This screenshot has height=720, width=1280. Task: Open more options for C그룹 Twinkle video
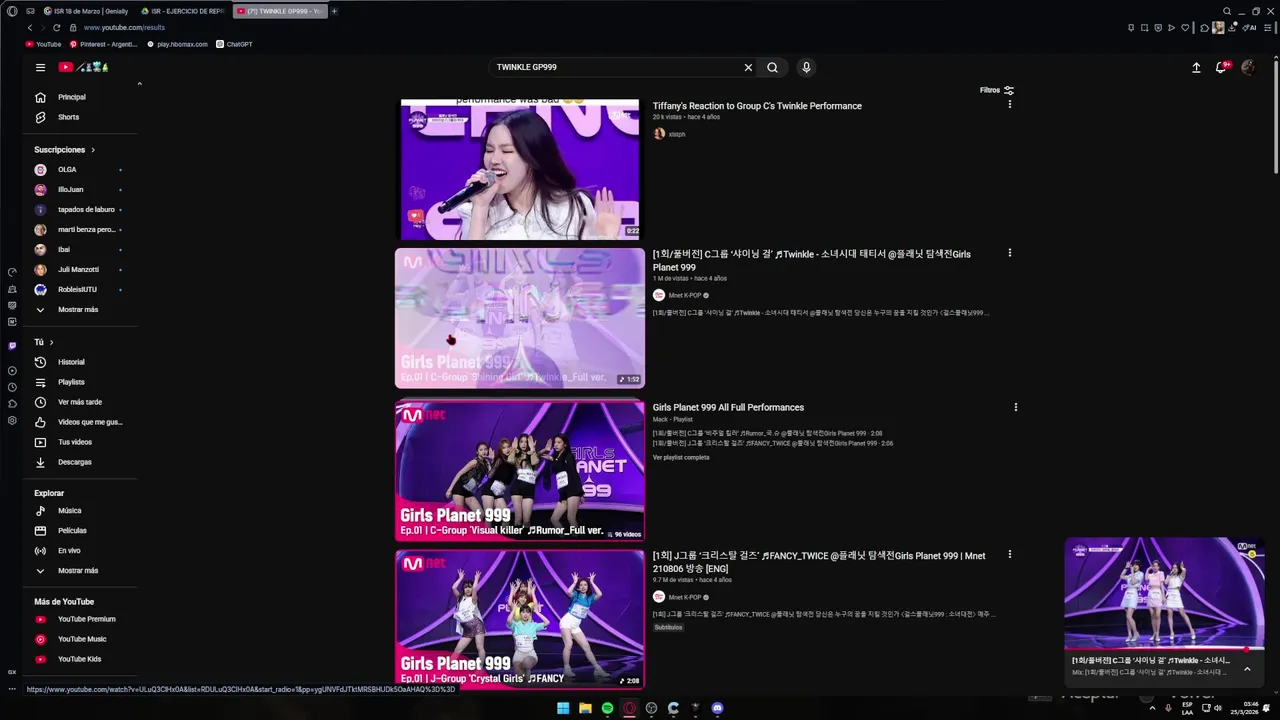tap(1009, 253)
